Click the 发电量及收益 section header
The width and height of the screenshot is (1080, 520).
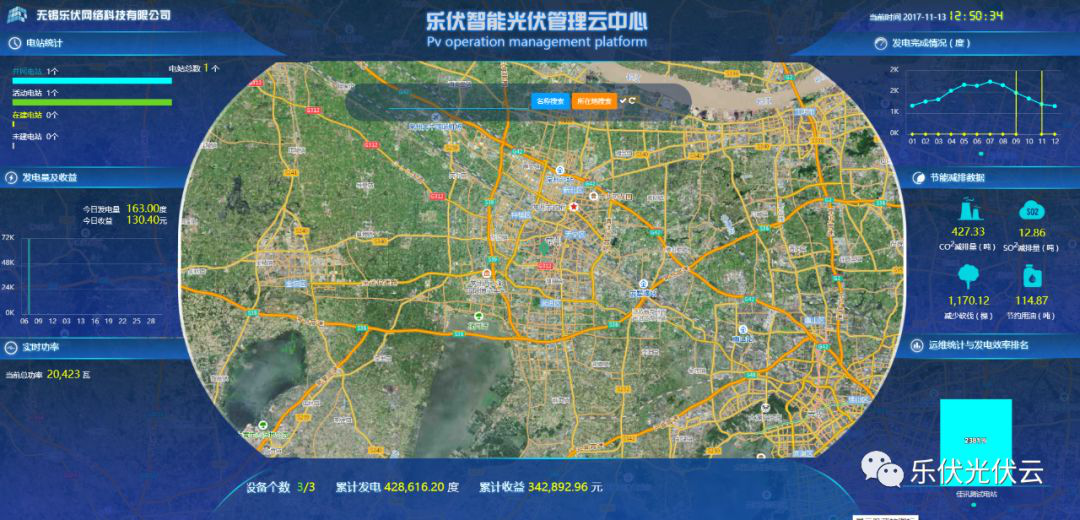coord(50,178)
